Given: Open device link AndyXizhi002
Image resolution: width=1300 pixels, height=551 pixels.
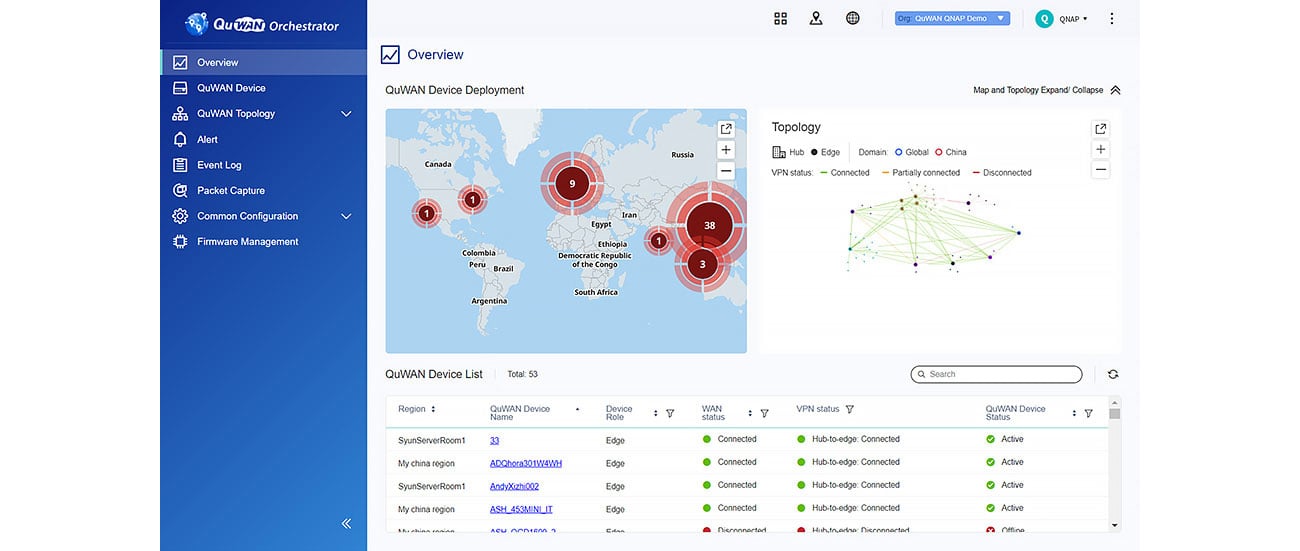Looking at the screenshot, I should pos(514,486).
